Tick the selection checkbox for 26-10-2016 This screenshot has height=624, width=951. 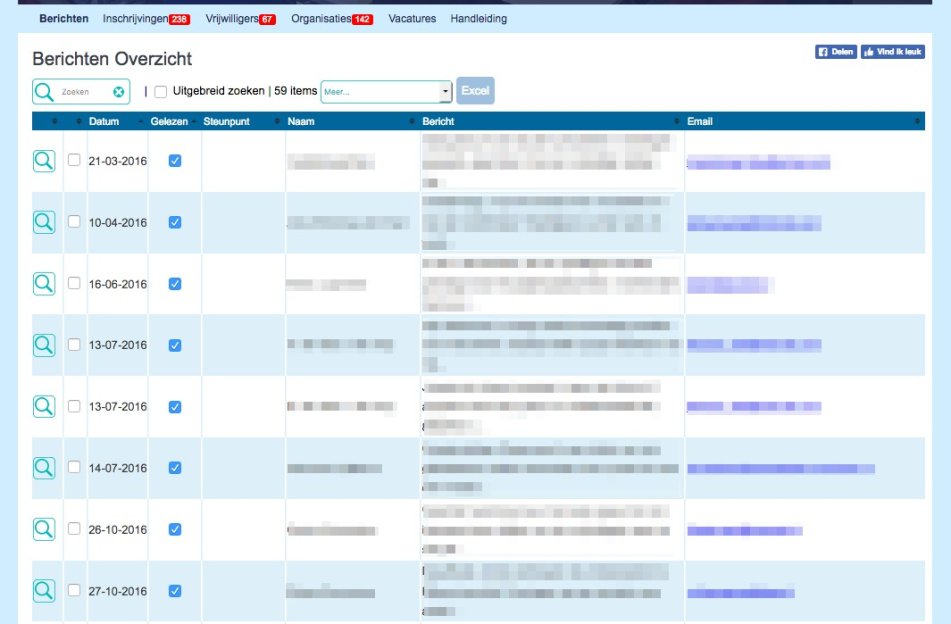pyautogui.click(x=74, y=529)
